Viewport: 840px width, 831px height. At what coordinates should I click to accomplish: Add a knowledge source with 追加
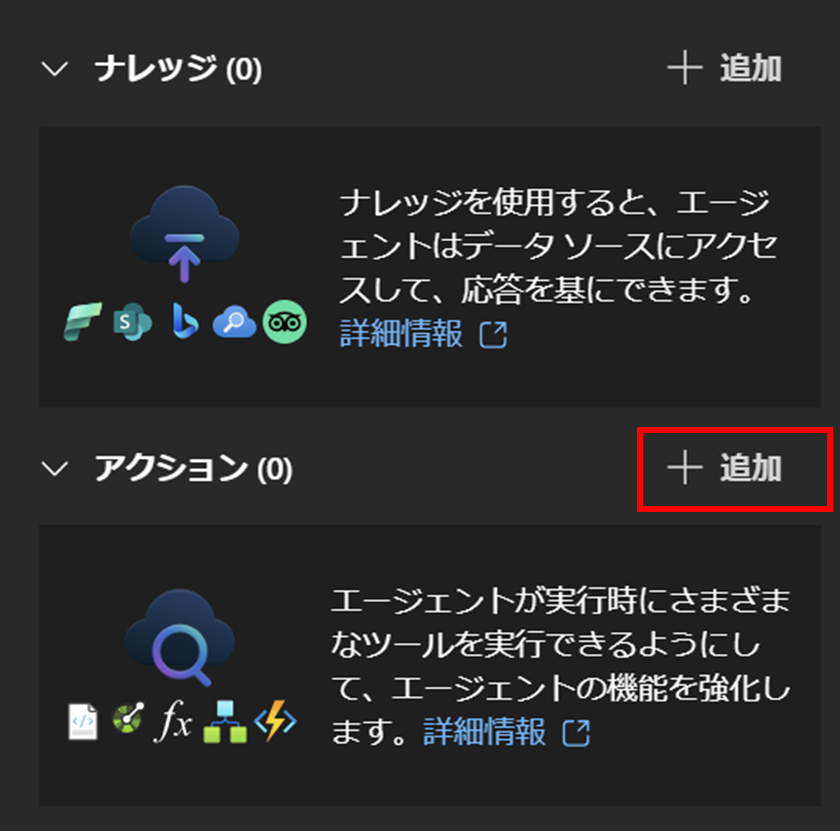[x=724, y=68]
